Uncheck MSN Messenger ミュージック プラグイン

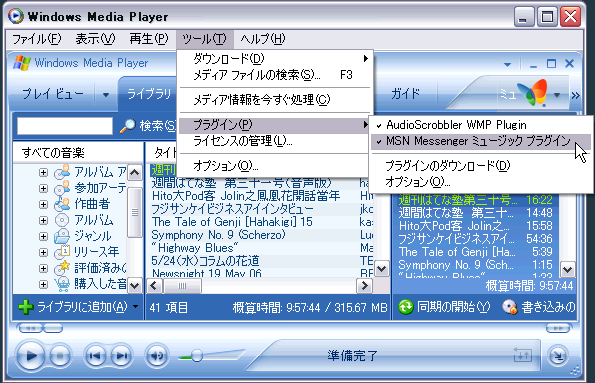[x=480, y=141]
